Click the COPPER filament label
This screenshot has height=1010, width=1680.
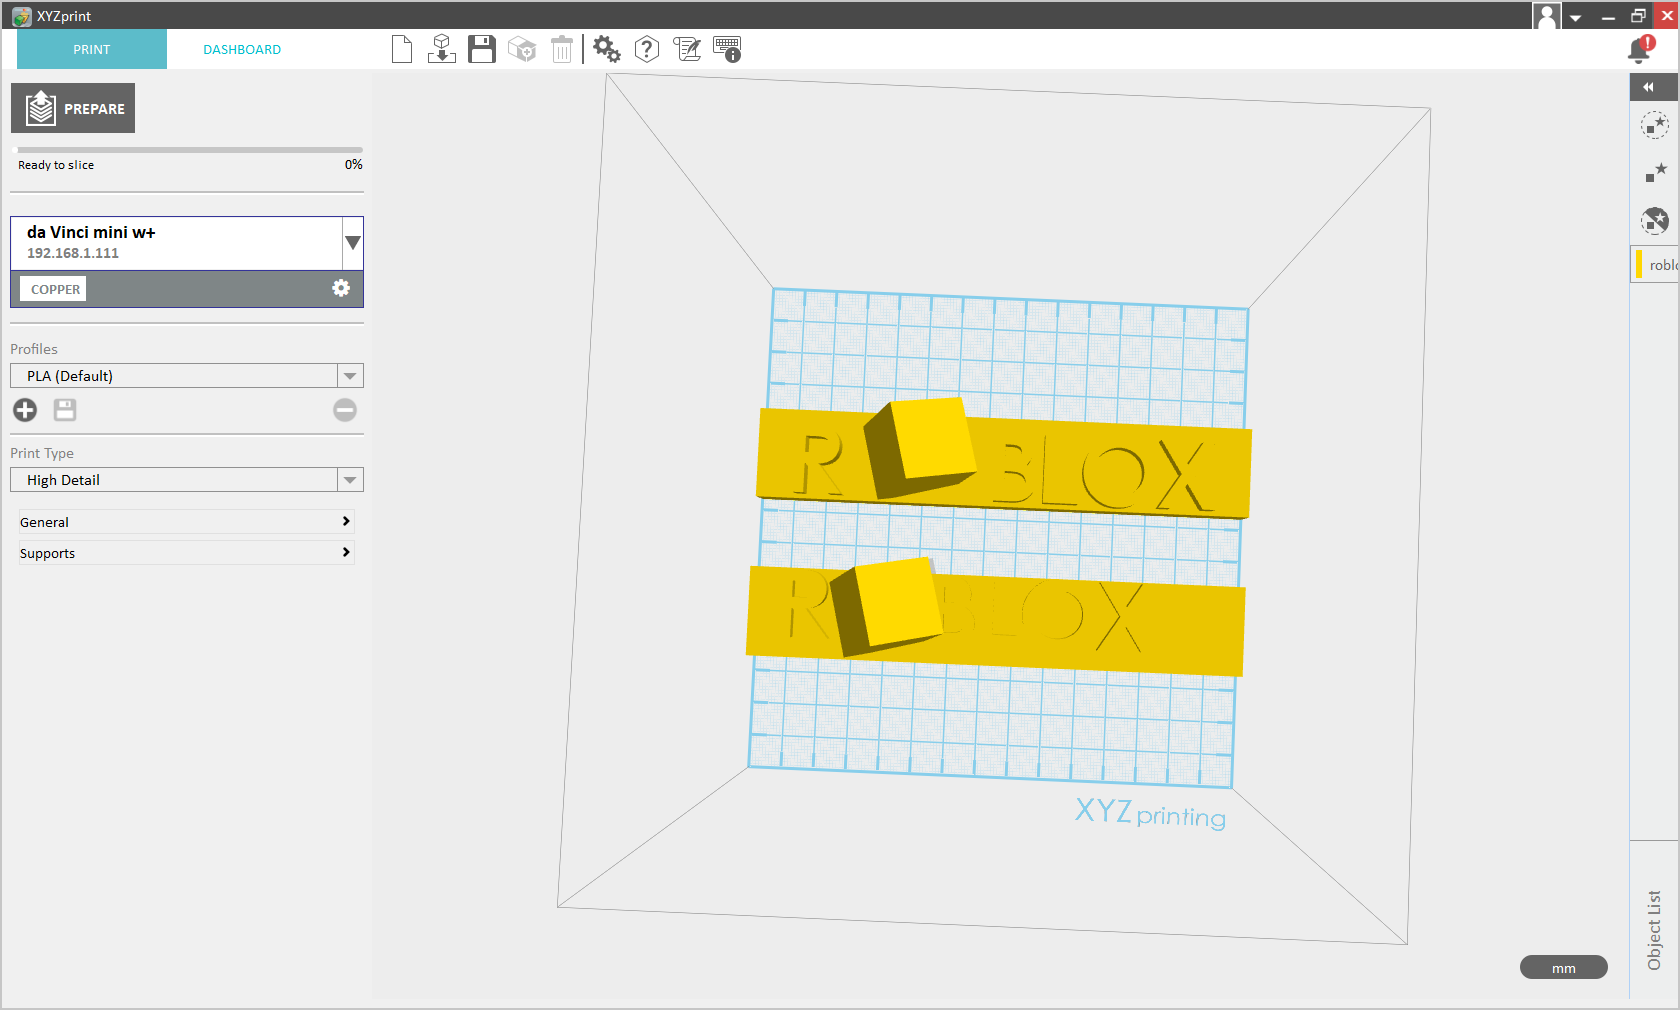(54, 289)
